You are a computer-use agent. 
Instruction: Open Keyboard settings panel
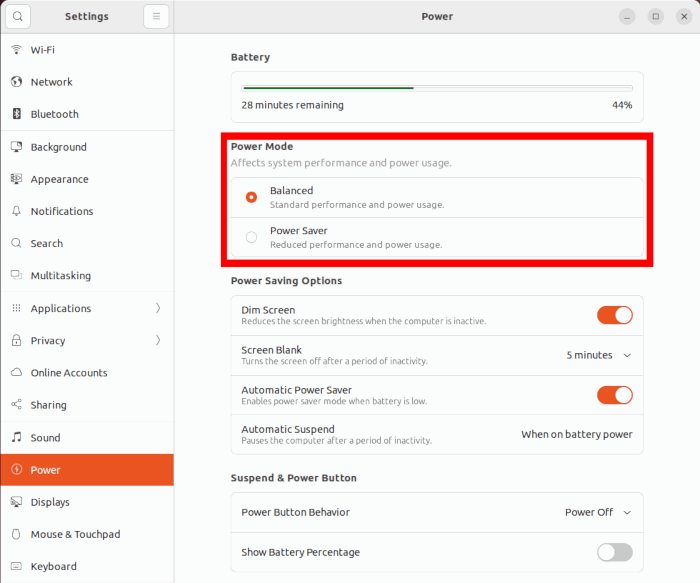tap(87, 566)
